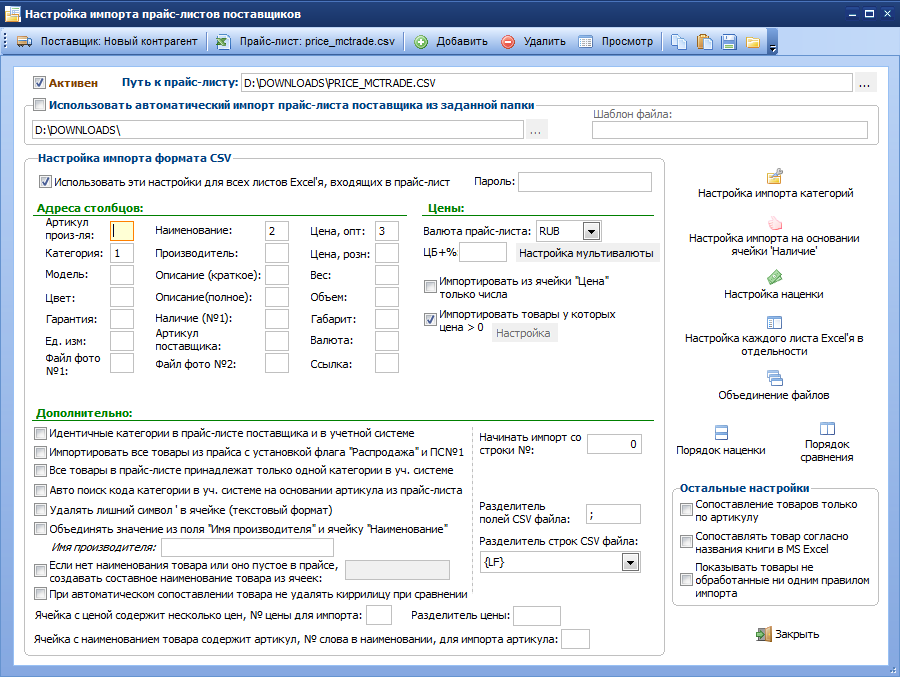The width and height of the screenshot is (900, 677).
Task: Open CSV row separator {LF} dropdown
Action: click(630, 562)
